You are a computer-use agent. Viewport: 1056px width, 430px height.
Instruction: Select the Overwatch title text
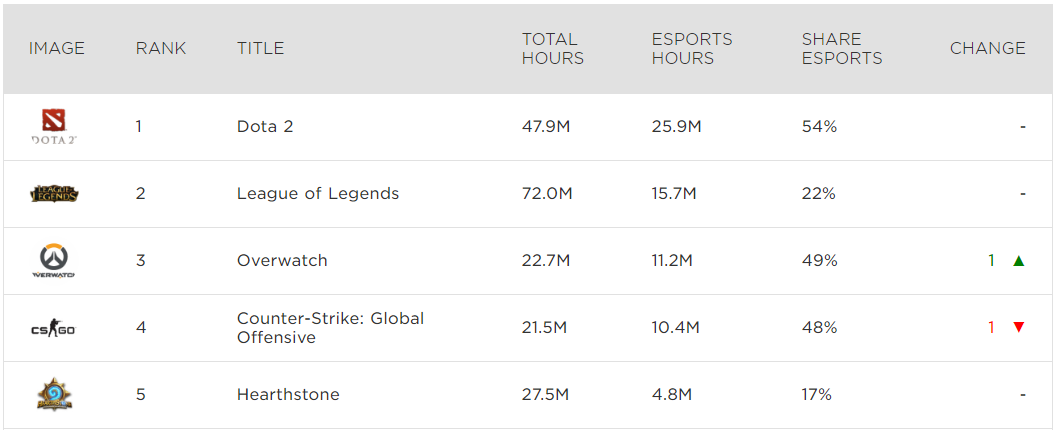click(x=282, y=260)
